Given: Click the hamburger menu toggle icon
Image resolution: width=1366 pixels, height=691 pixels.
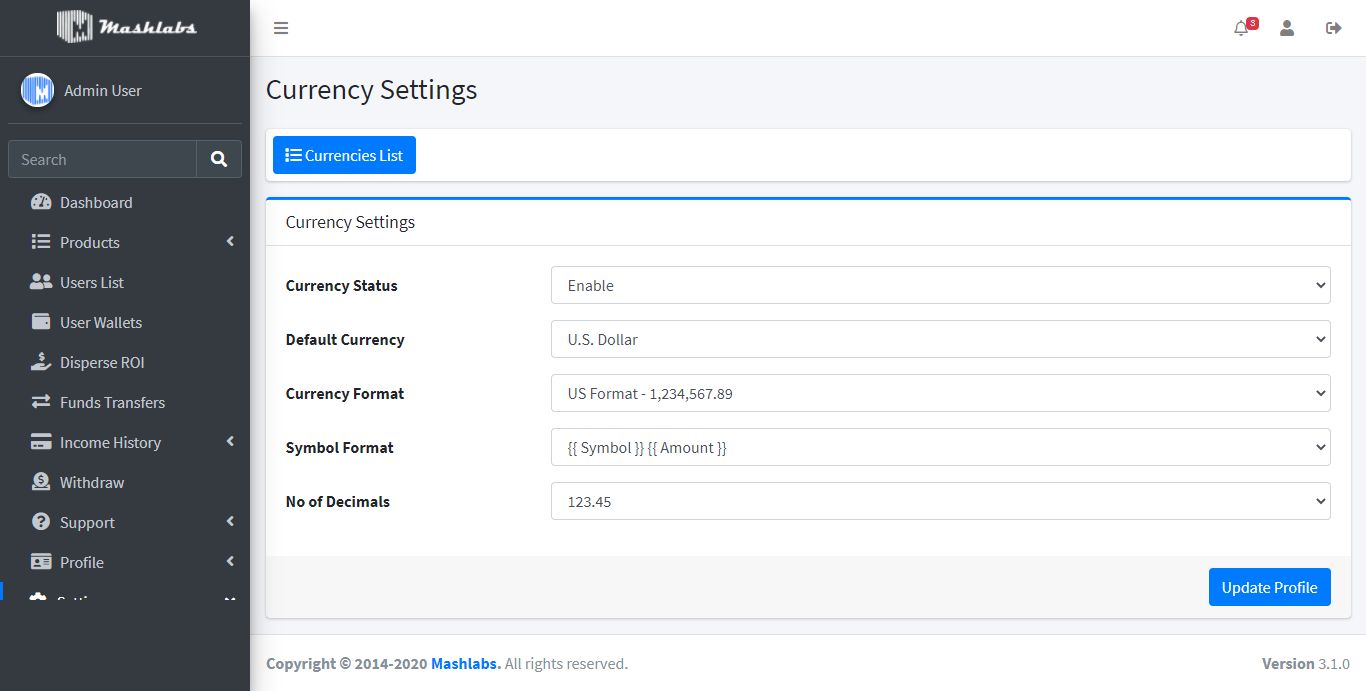Looking at the screenshot, I should point(281,28).
